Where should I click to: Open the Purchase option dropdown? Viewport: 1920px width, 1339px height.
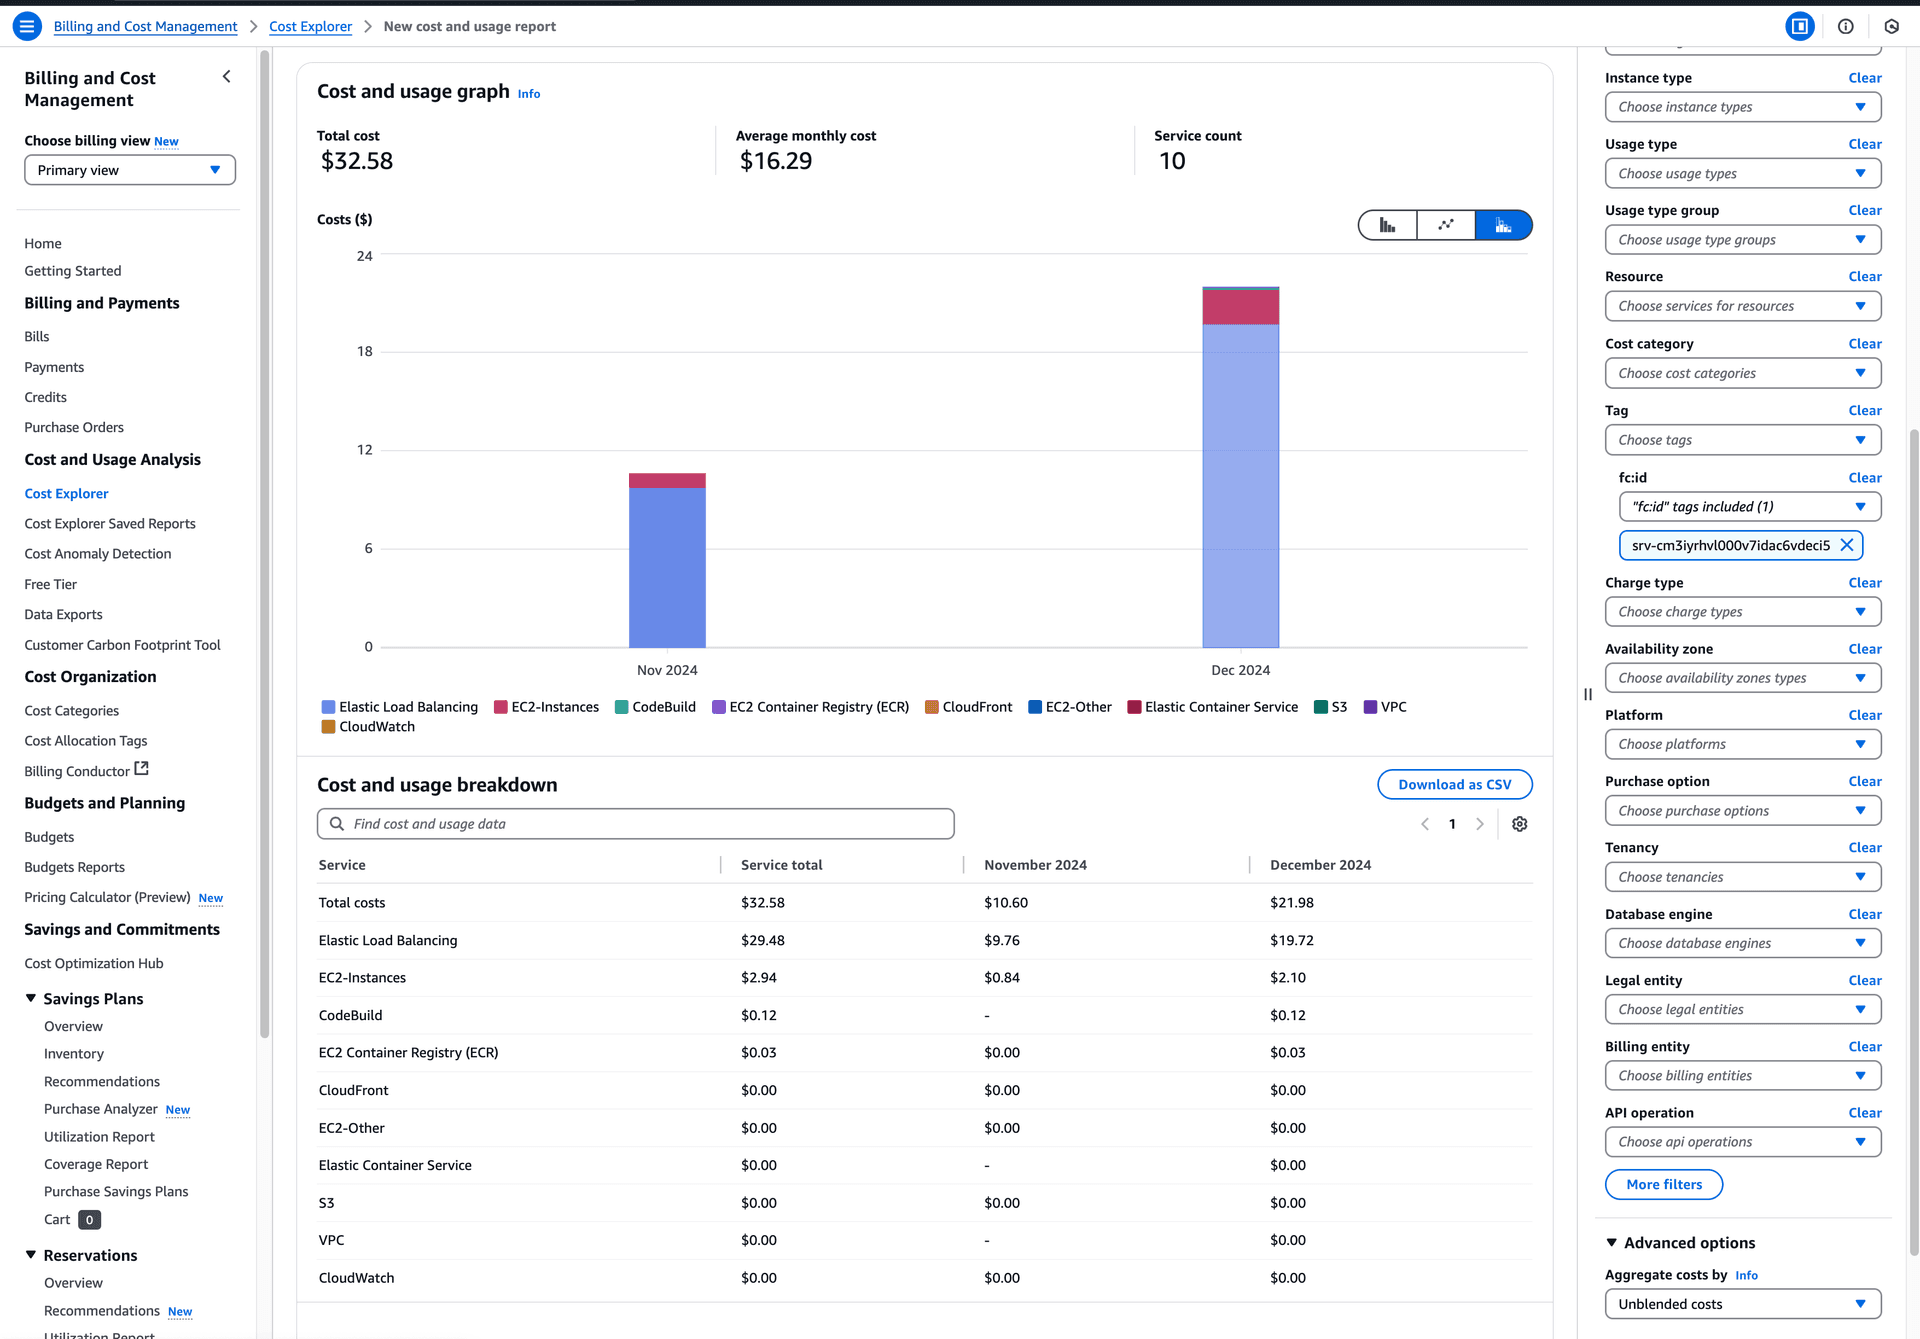pyautogui.click(x=1743, y=811)
